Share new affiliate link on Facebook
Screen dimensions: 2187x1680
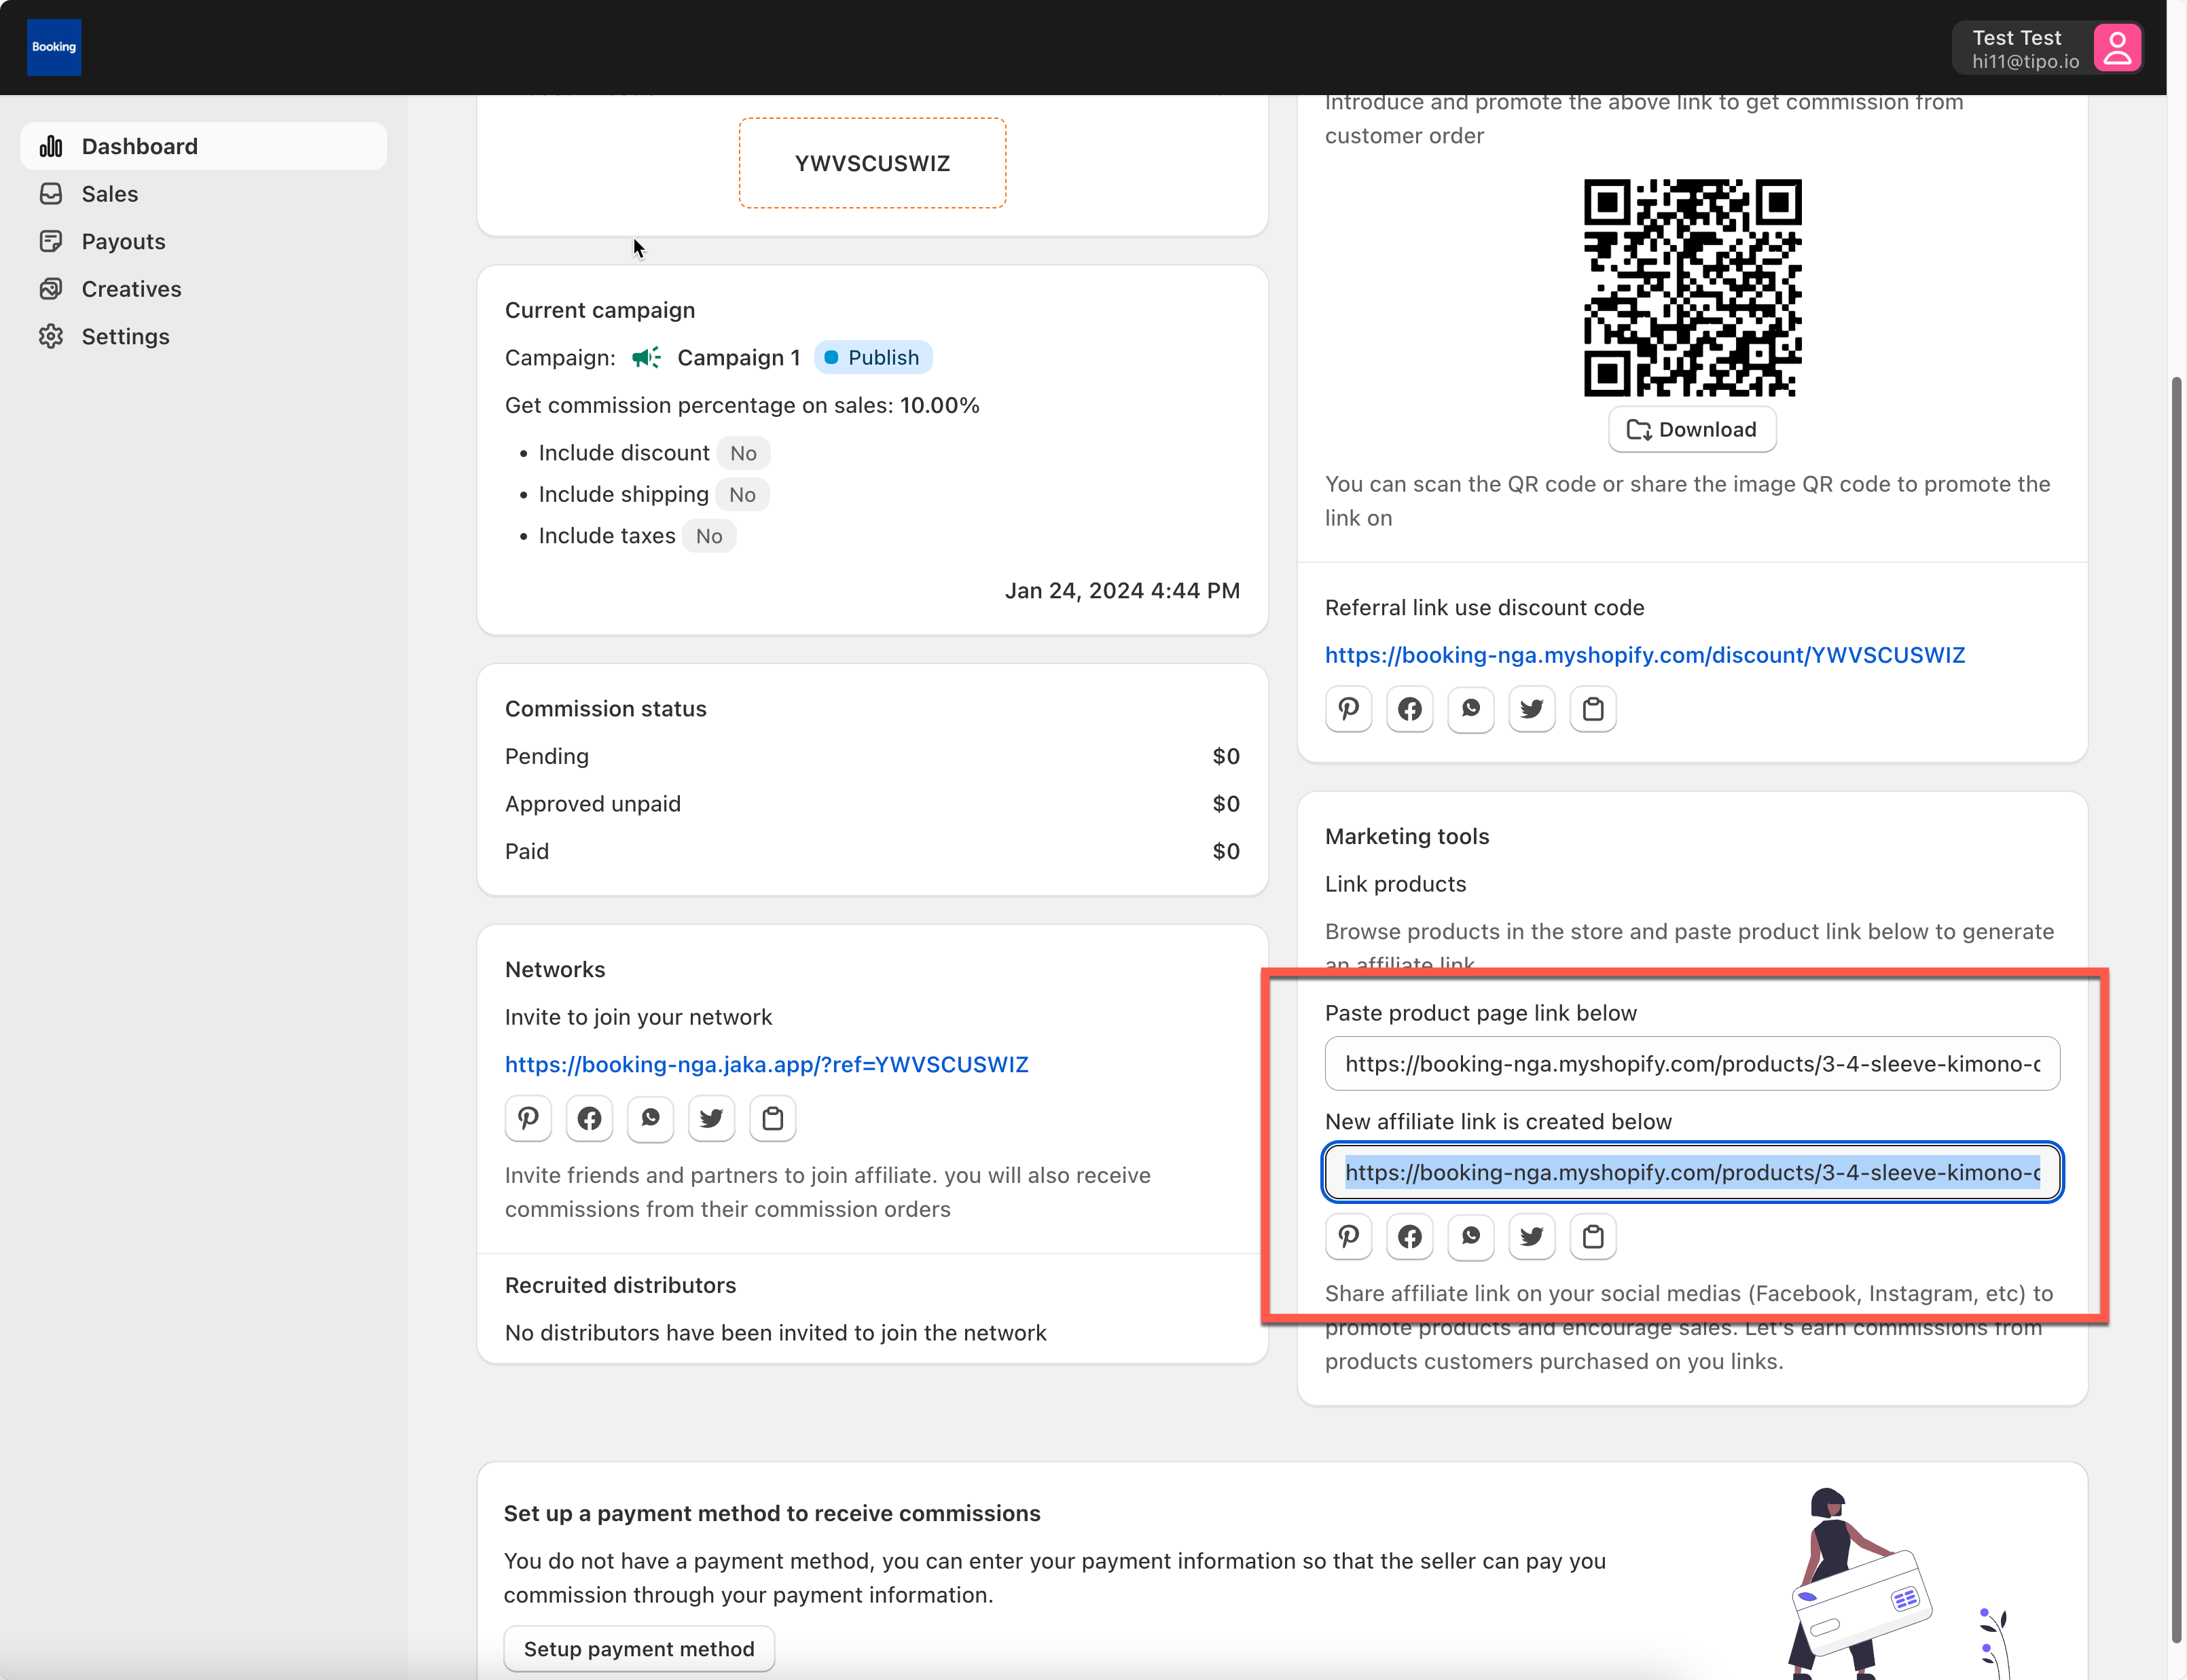click(1409, 1237)
